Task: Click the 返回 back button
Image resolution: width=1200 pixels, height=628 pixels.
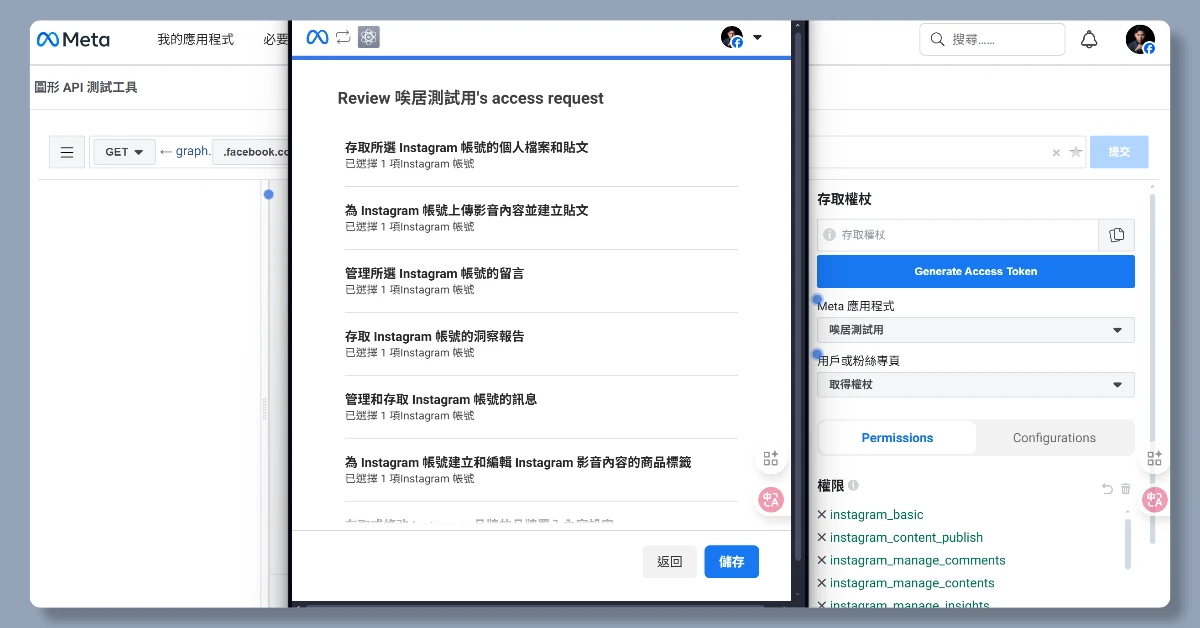Action: [670, 562]
